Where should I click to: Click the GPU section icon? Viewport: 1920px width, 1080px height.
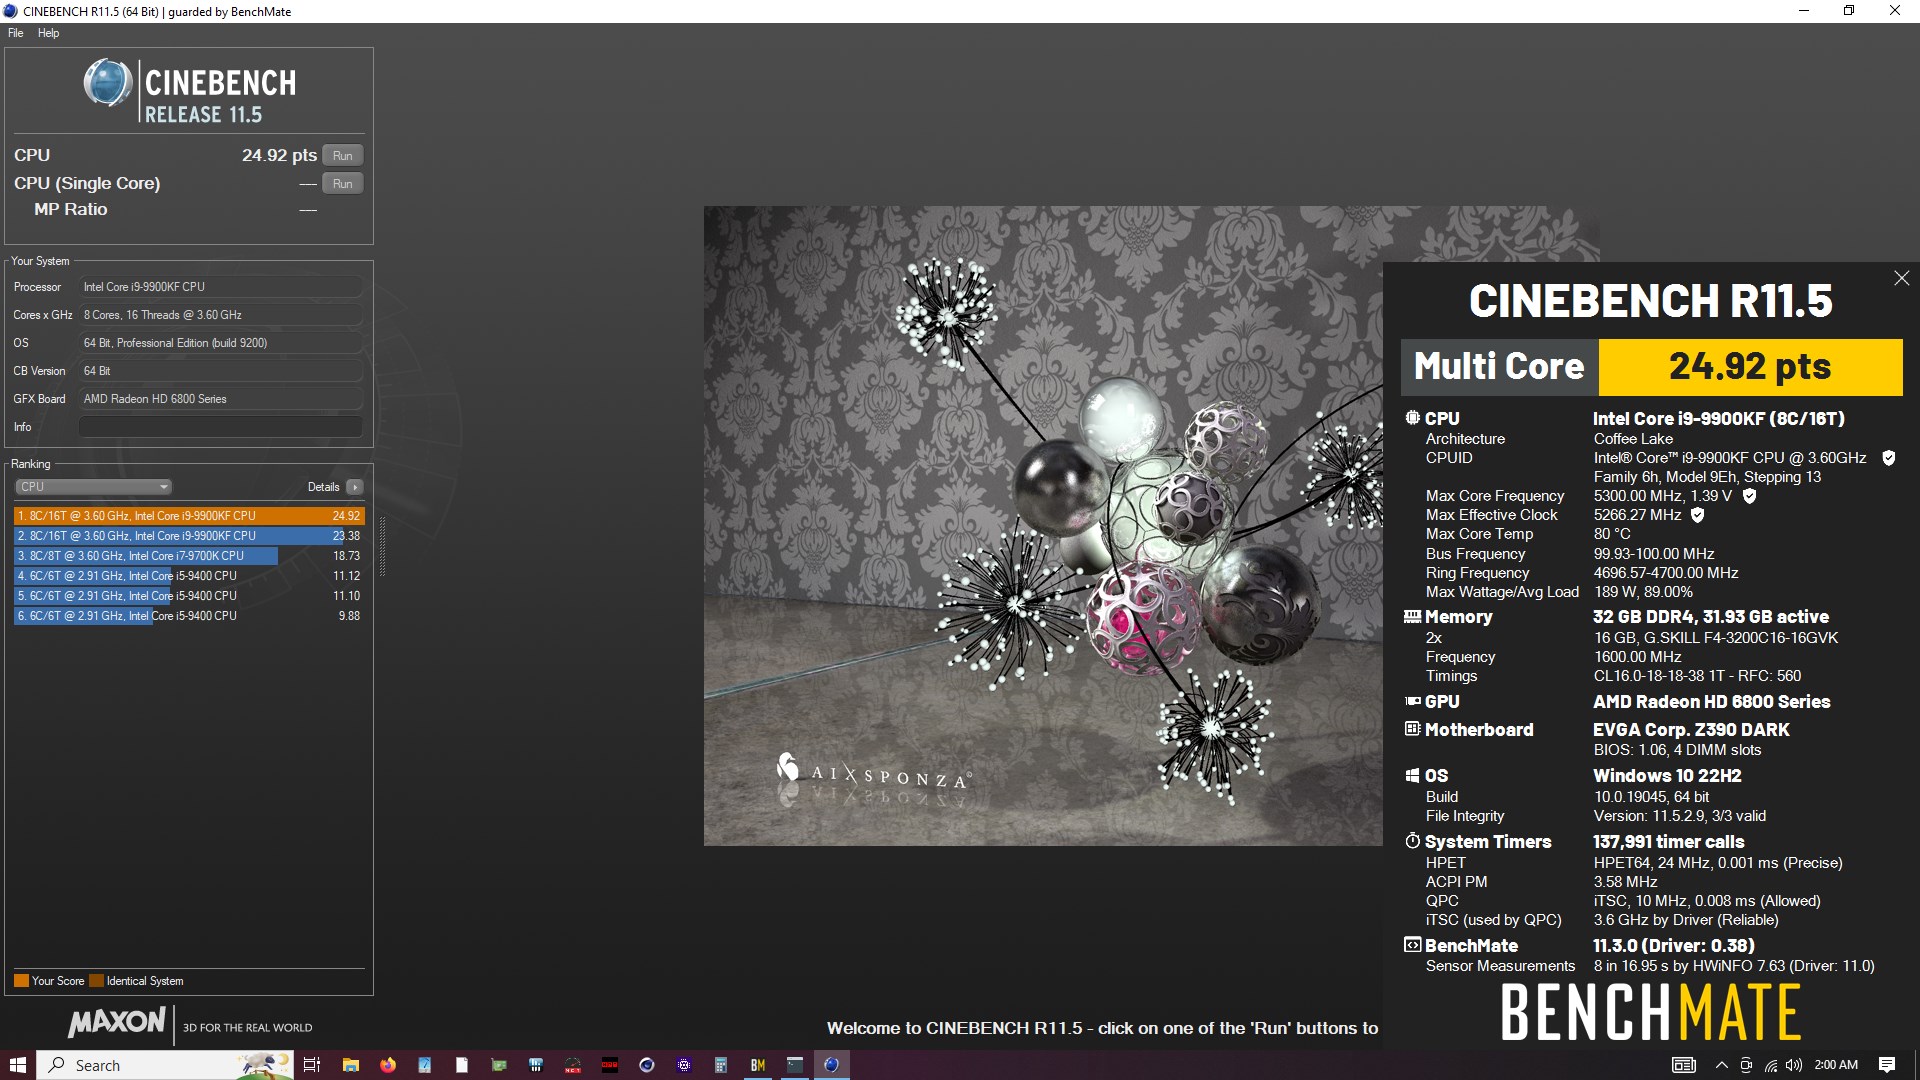point(1412,701)
